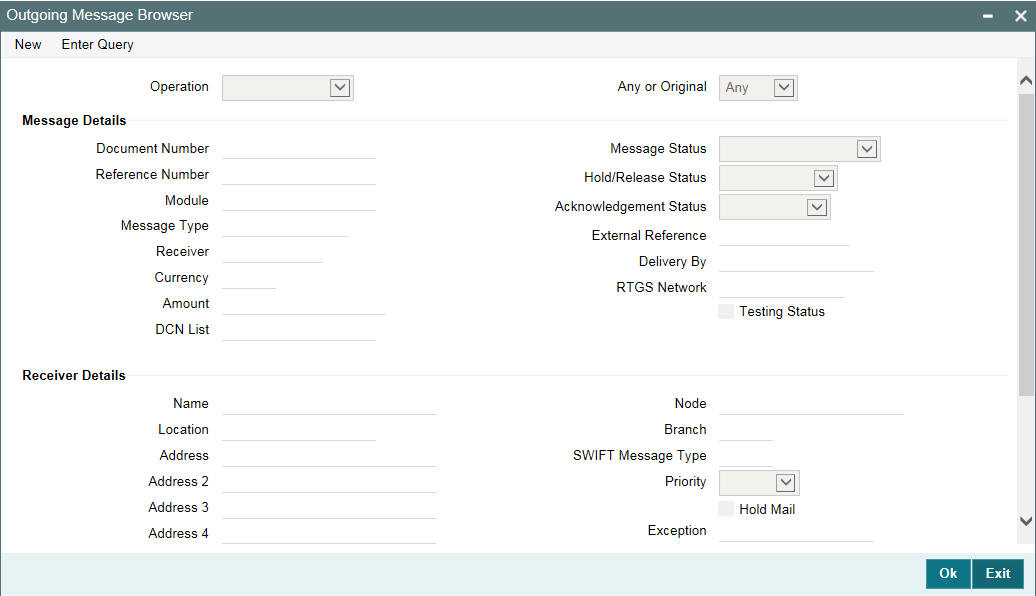This screenshot has height=596, width=1036.
Task: Click the receiver Name field
Action: [329, 404]
